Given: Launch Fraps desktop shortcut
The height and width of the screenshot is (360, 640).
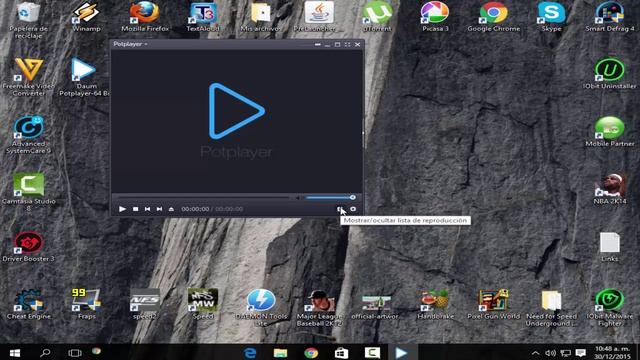Looking at the screenshot, I should coord(86,304).
